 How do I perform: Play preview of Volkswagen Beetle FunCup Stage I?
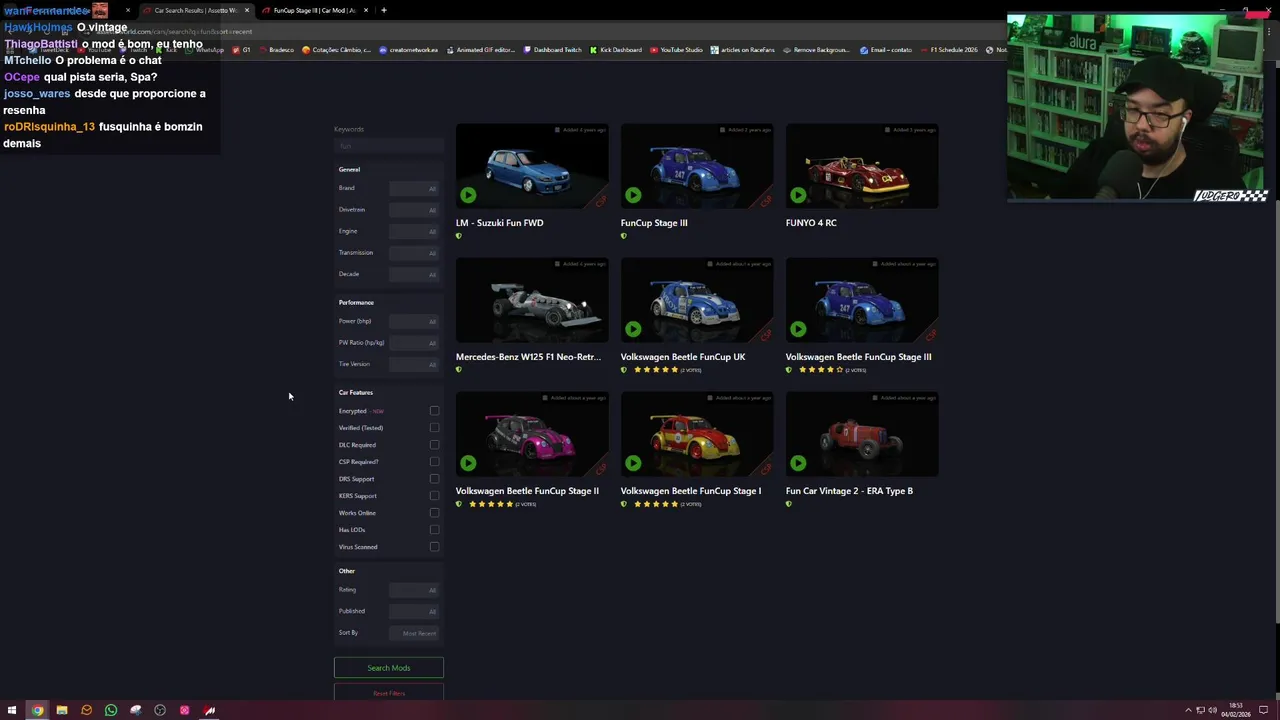point(633,463)
